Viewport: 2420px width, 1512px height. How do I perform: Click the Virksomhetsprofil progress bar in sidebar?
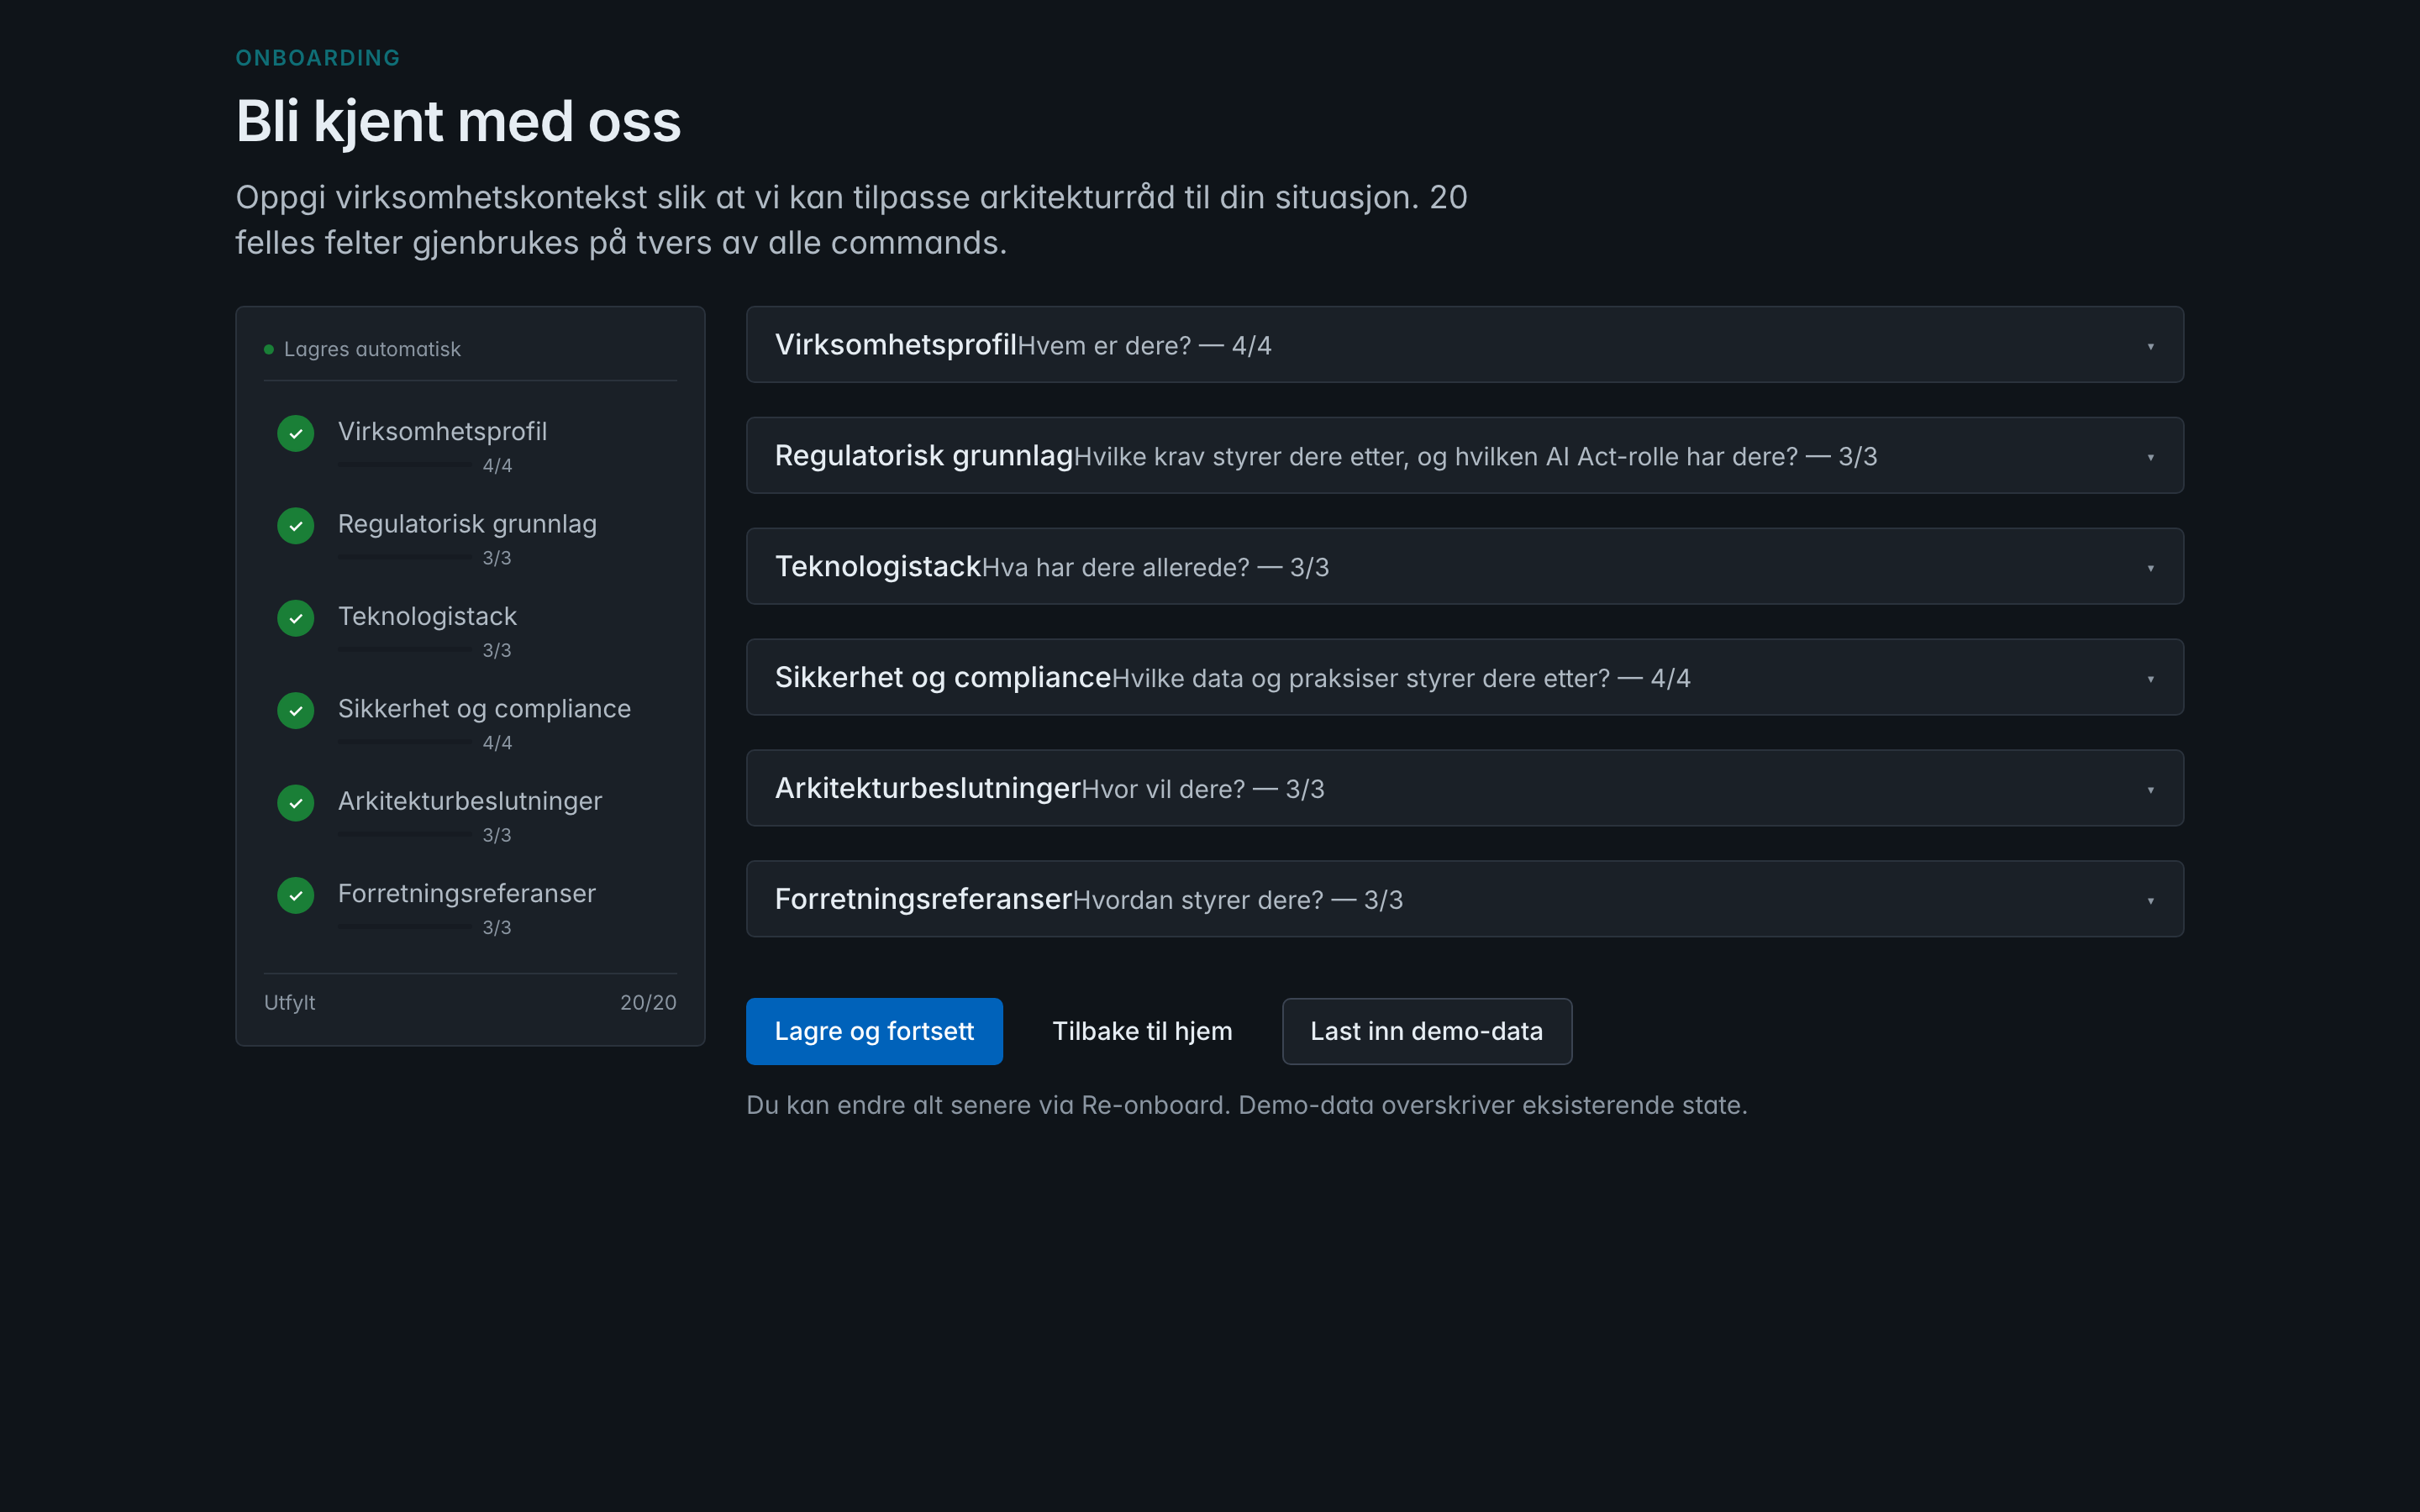point(404,465)
